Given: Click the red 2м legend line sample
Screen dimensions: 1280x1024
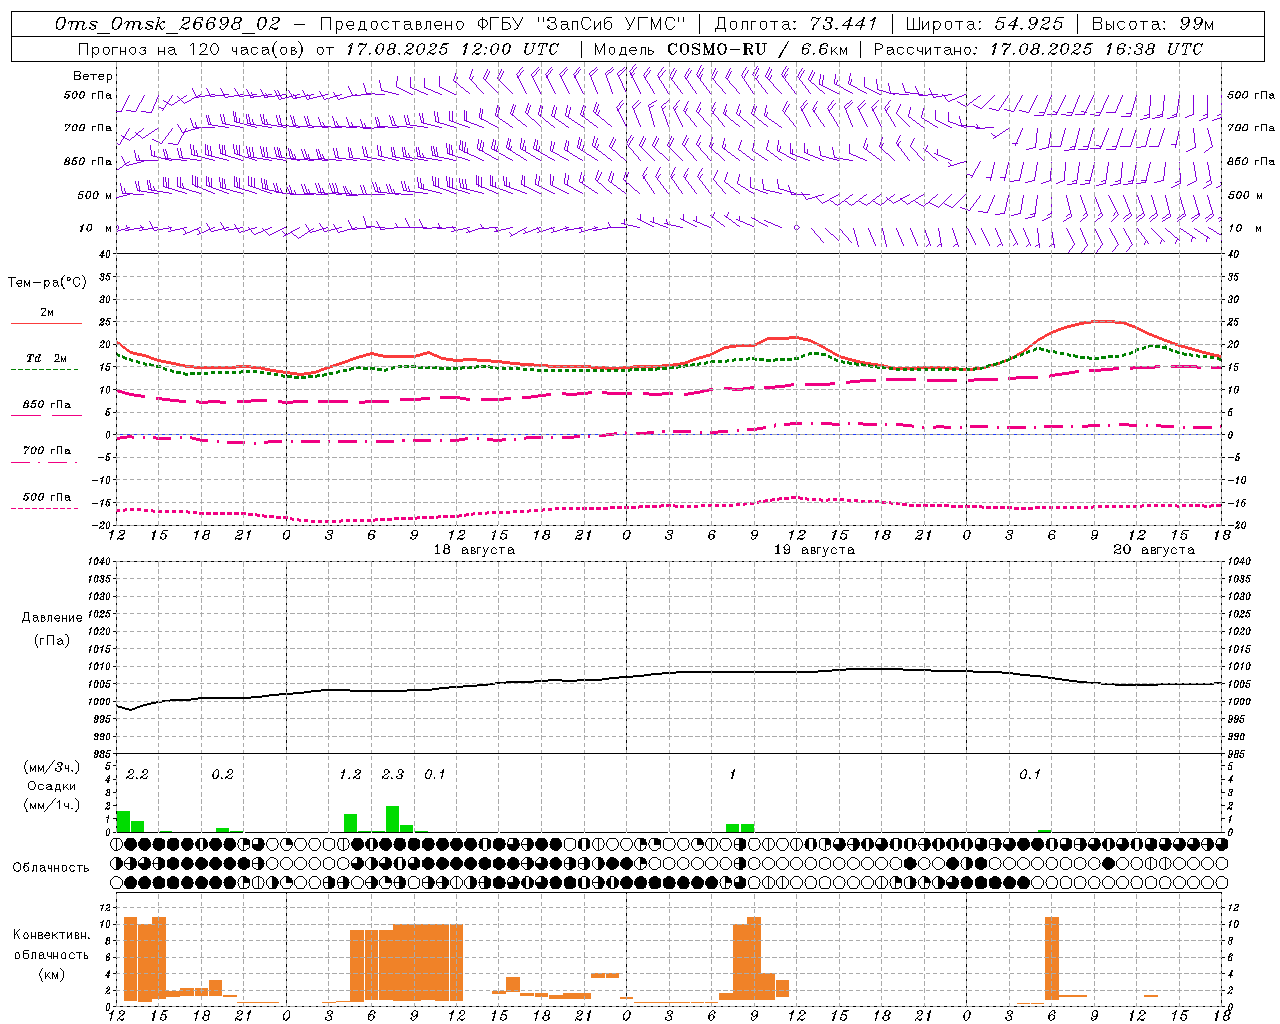Looking at the screenshot, I should click(46, 324).
